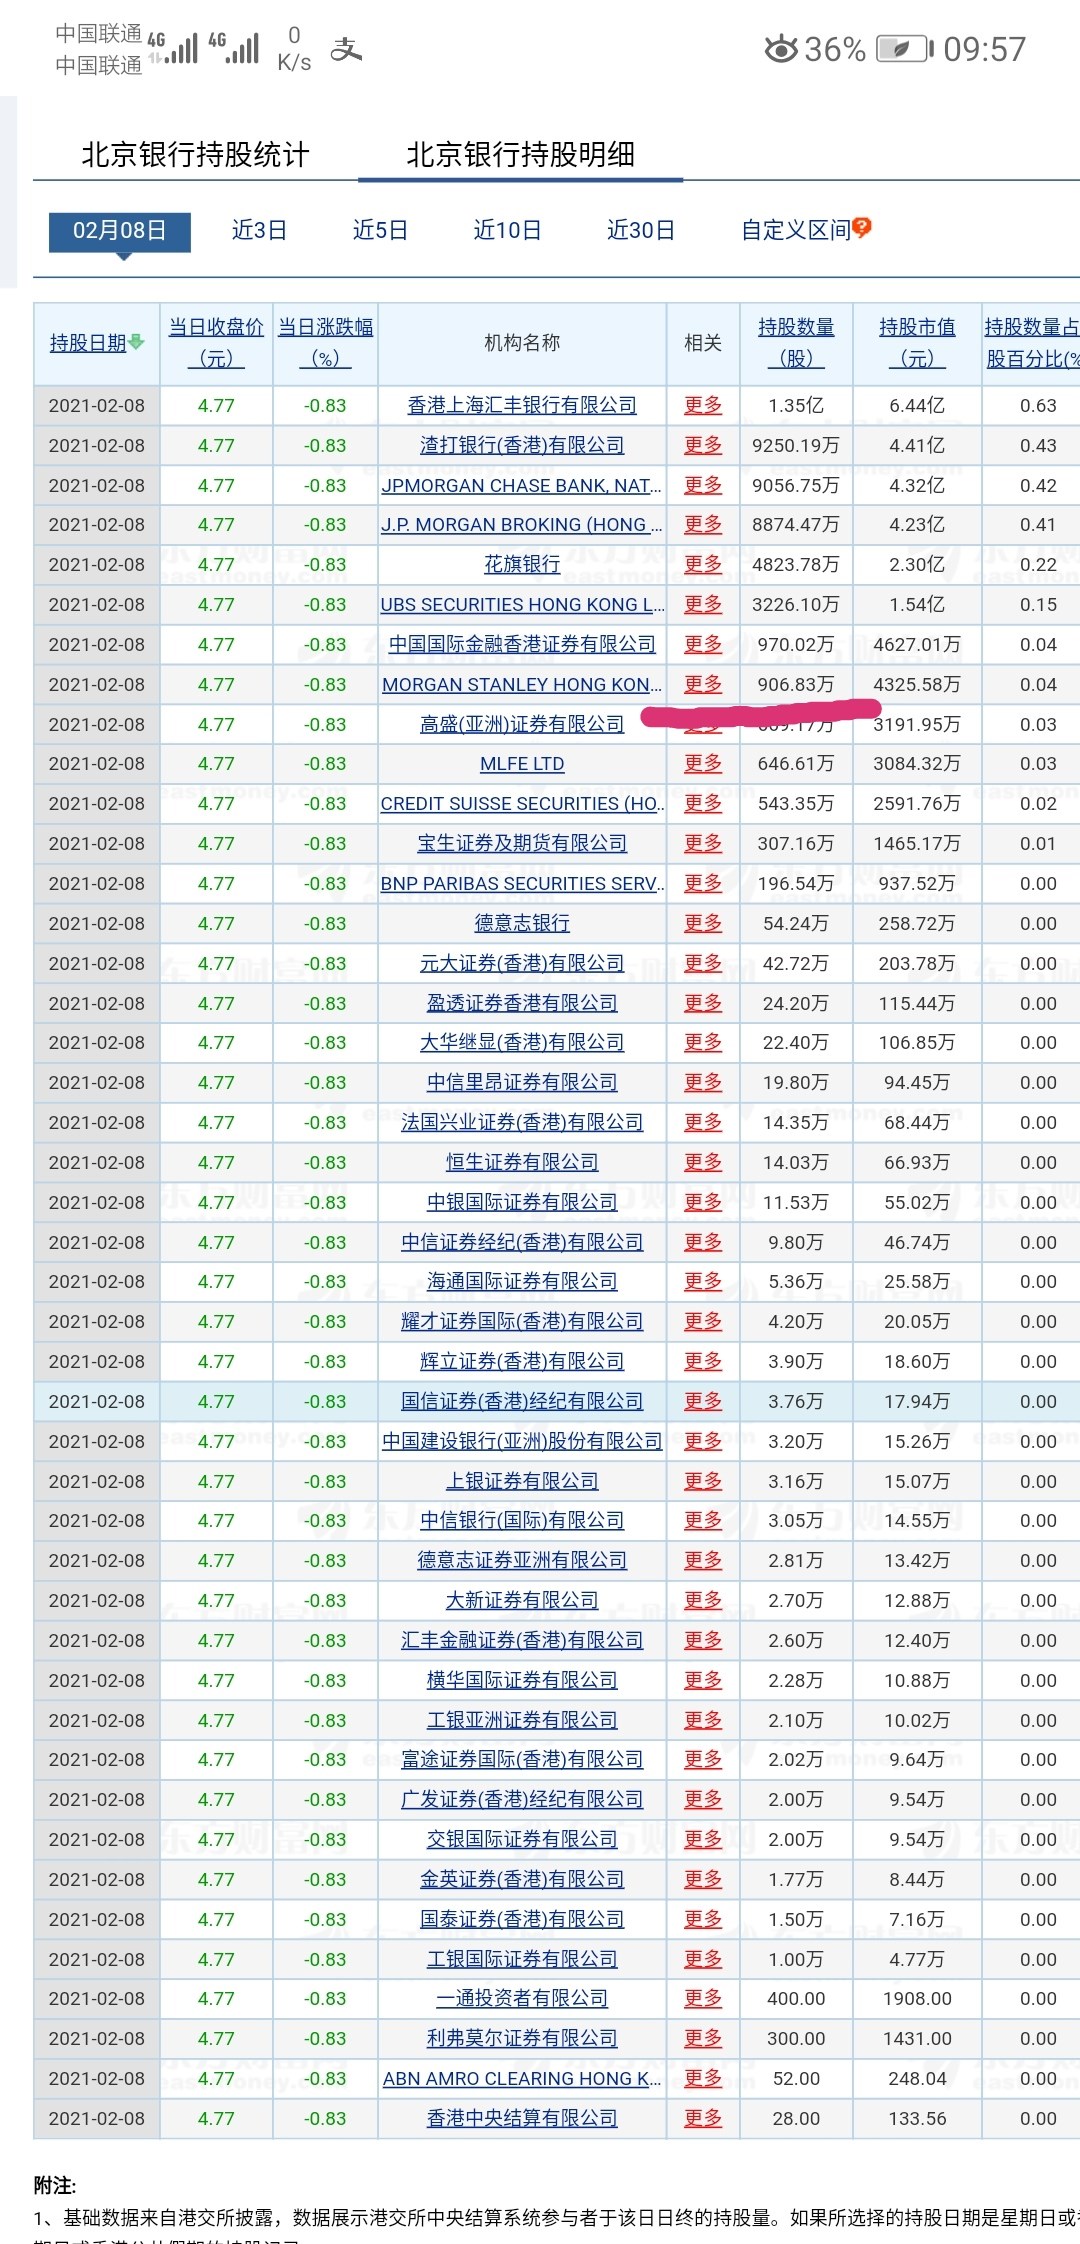Open 中国国际金融香港证券有限公司 link
The image size is (1080, 2244).
coord(522,645)
